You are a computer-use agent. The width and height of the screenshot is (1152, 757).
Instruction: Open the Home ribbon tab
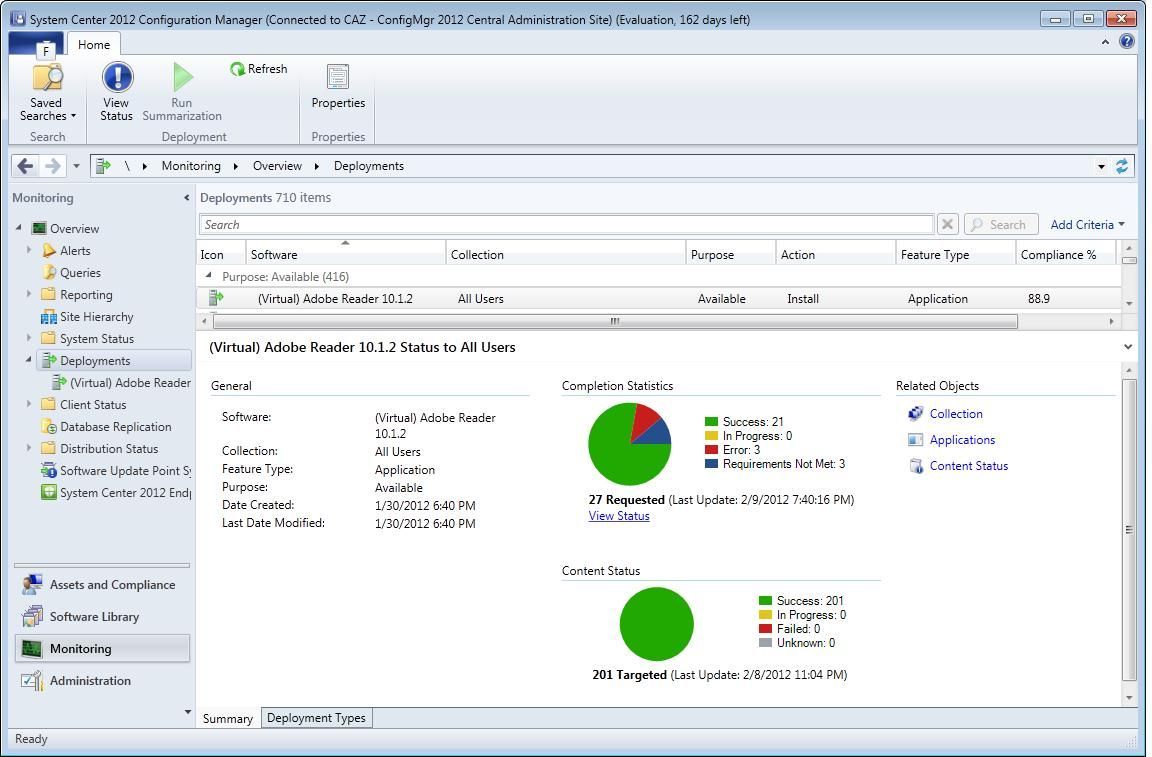pyautogui.click(x=94, y=45)
